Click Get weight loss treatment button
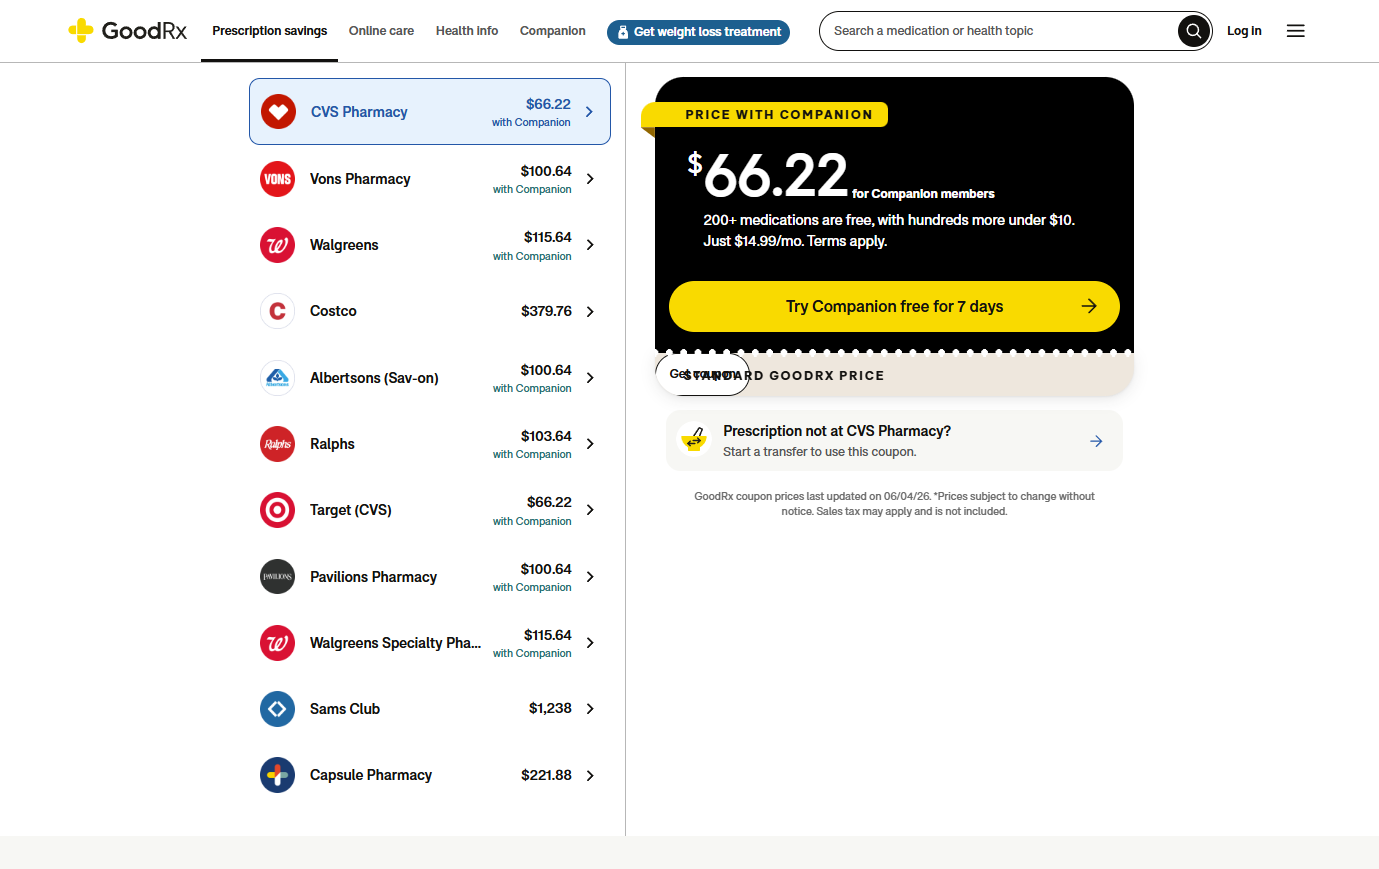The height and width of the screenshot is (869, 1379). click(x=698, y=32)
